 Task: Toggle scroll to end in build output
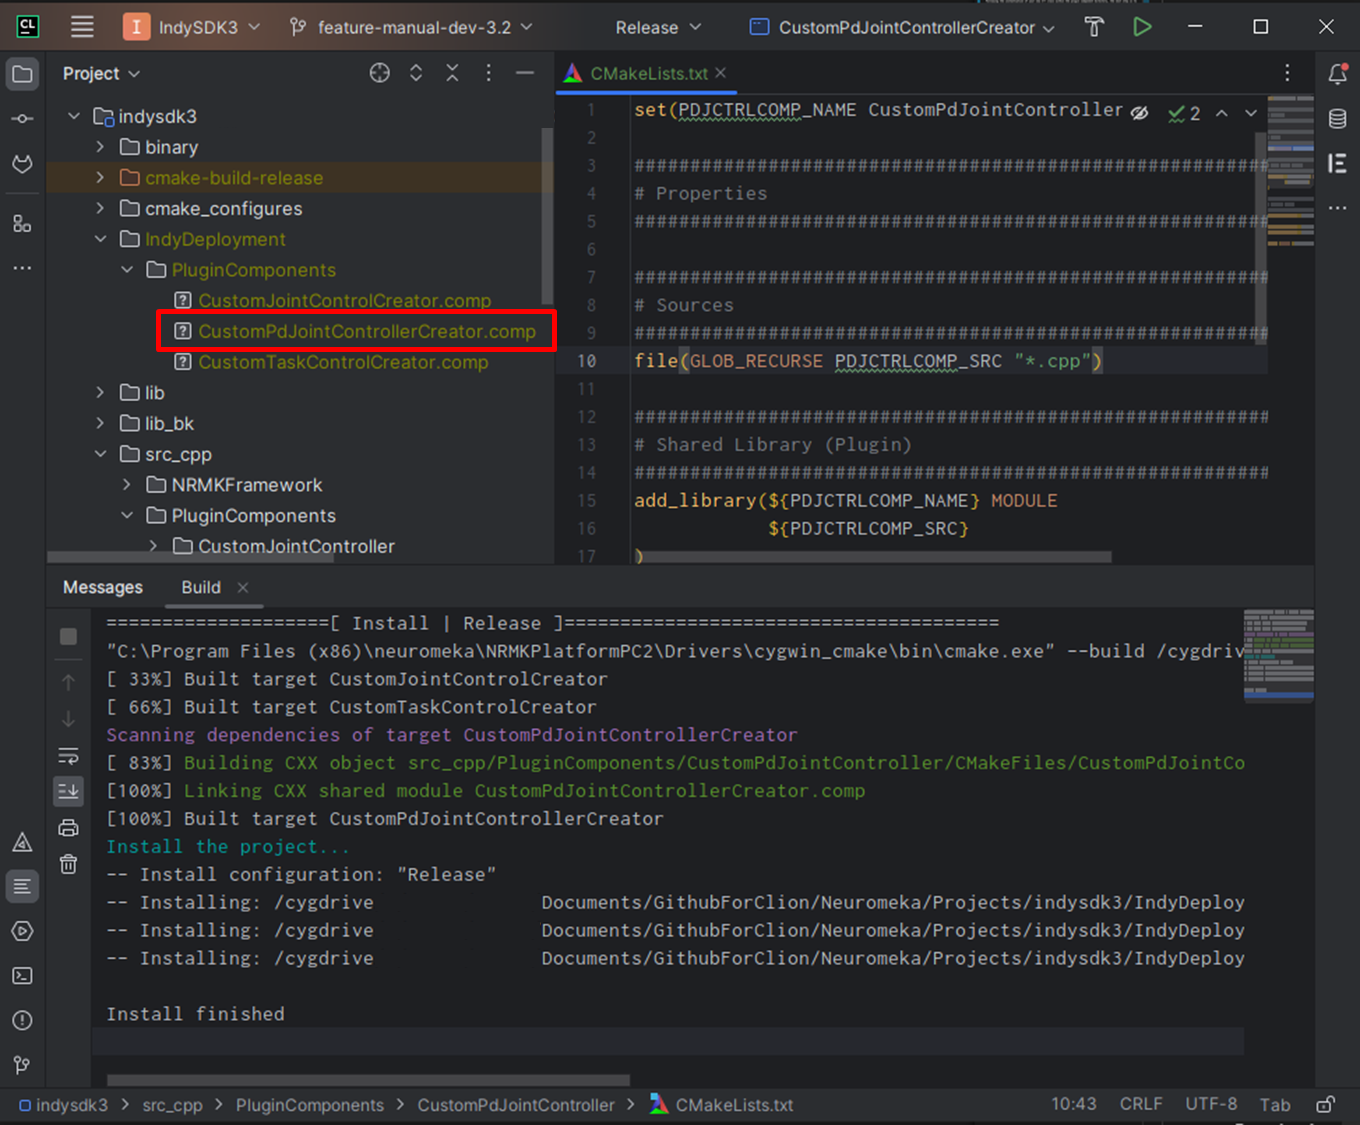coord(68,791)
